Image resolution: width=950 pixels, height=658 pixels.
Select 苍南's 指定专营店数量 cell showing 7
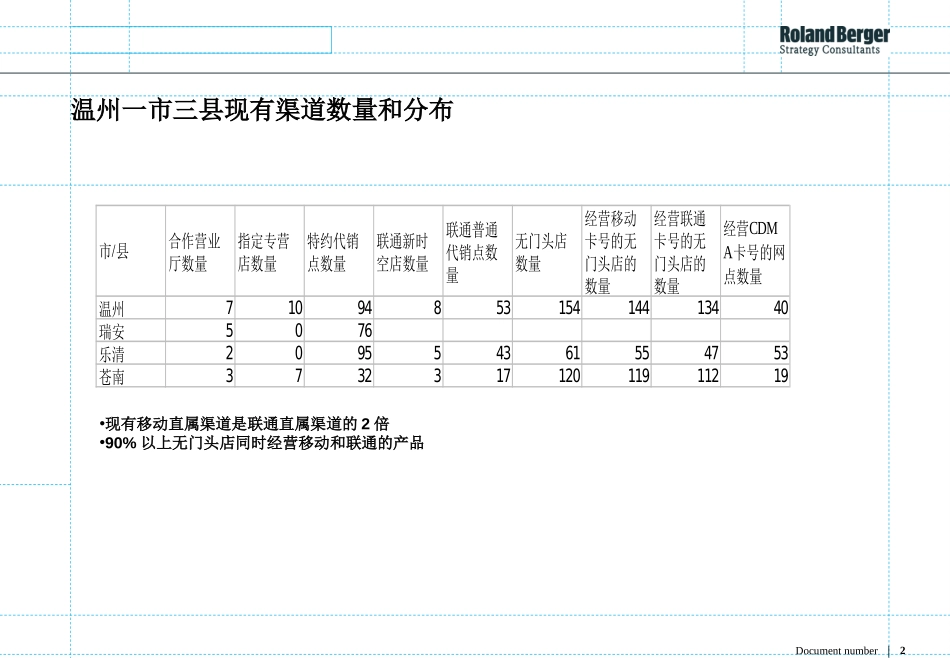pyautogui.click(x=270, y=376)
